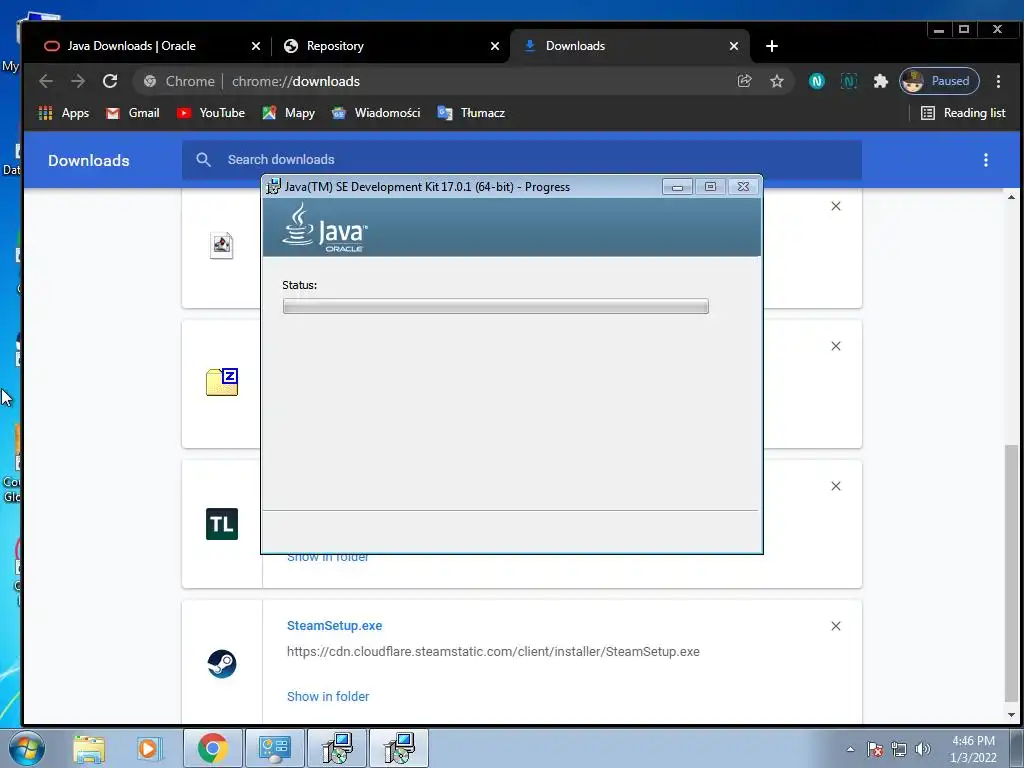Image resolution: width=1024 pixels, height=768 pixels.
Task: Click the round teal N extension icon
Action: [x=816, y=81]
